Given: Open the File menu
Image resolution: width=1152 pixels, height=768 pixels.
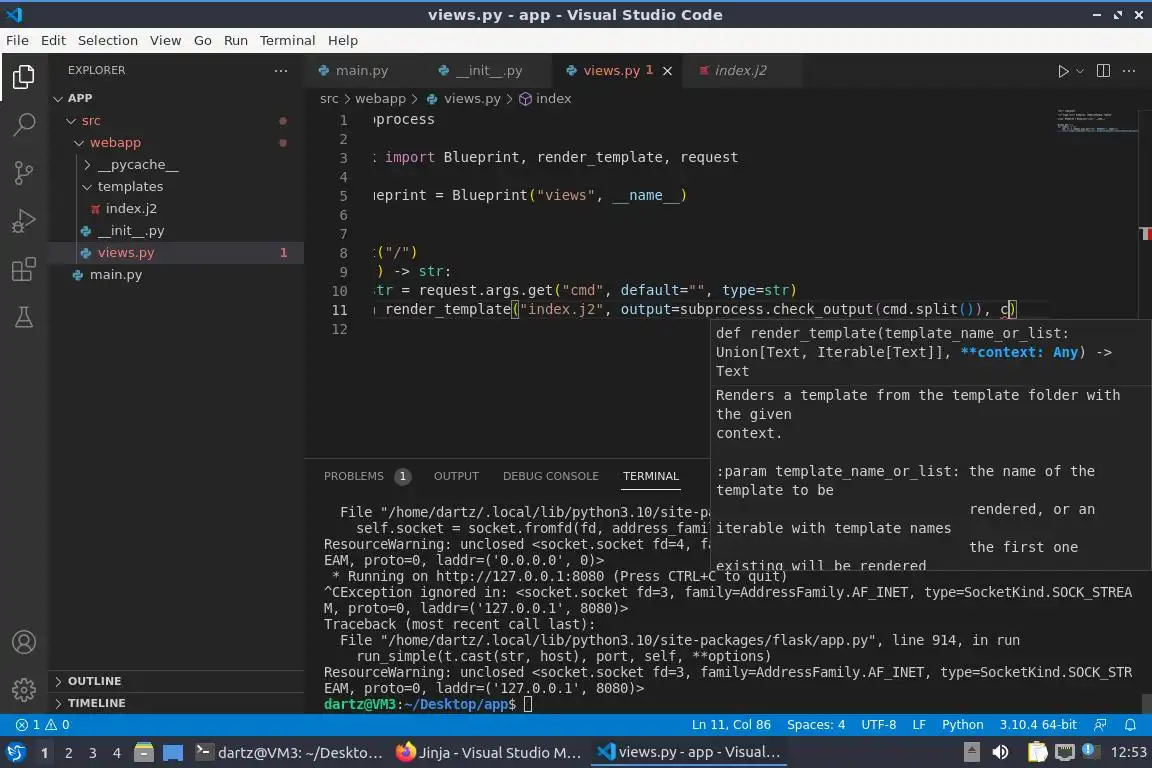Looking at the screenshot, I should [x=17, y=40].
